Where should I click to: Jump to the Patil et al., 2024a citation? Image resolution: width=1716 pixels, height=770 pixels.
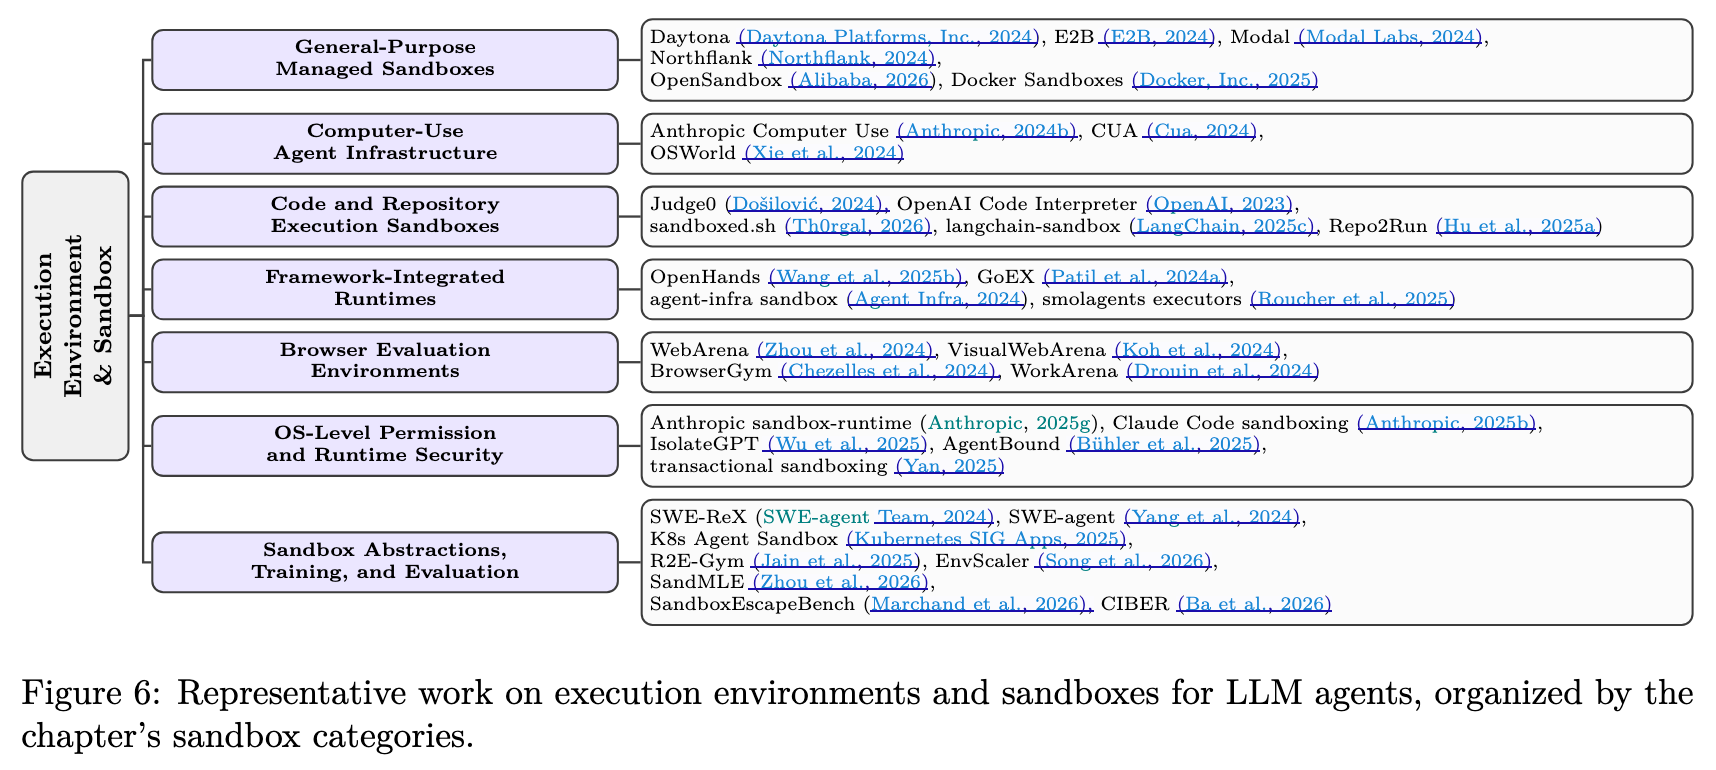(1136, 277)
